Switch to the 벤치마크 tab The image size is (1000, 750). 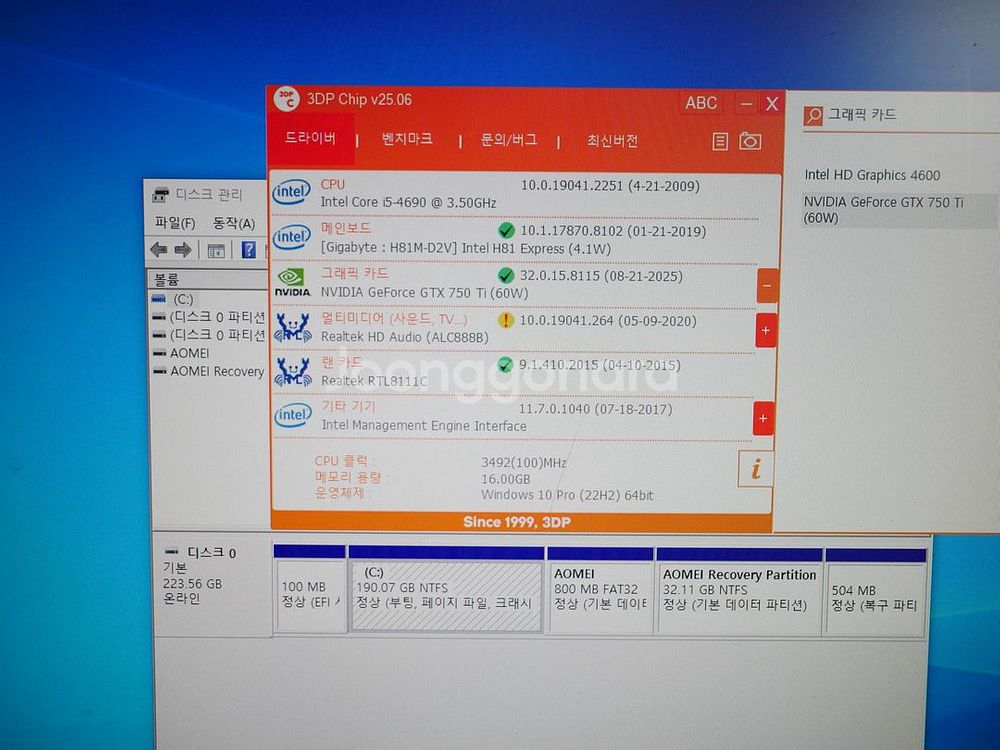407,139
